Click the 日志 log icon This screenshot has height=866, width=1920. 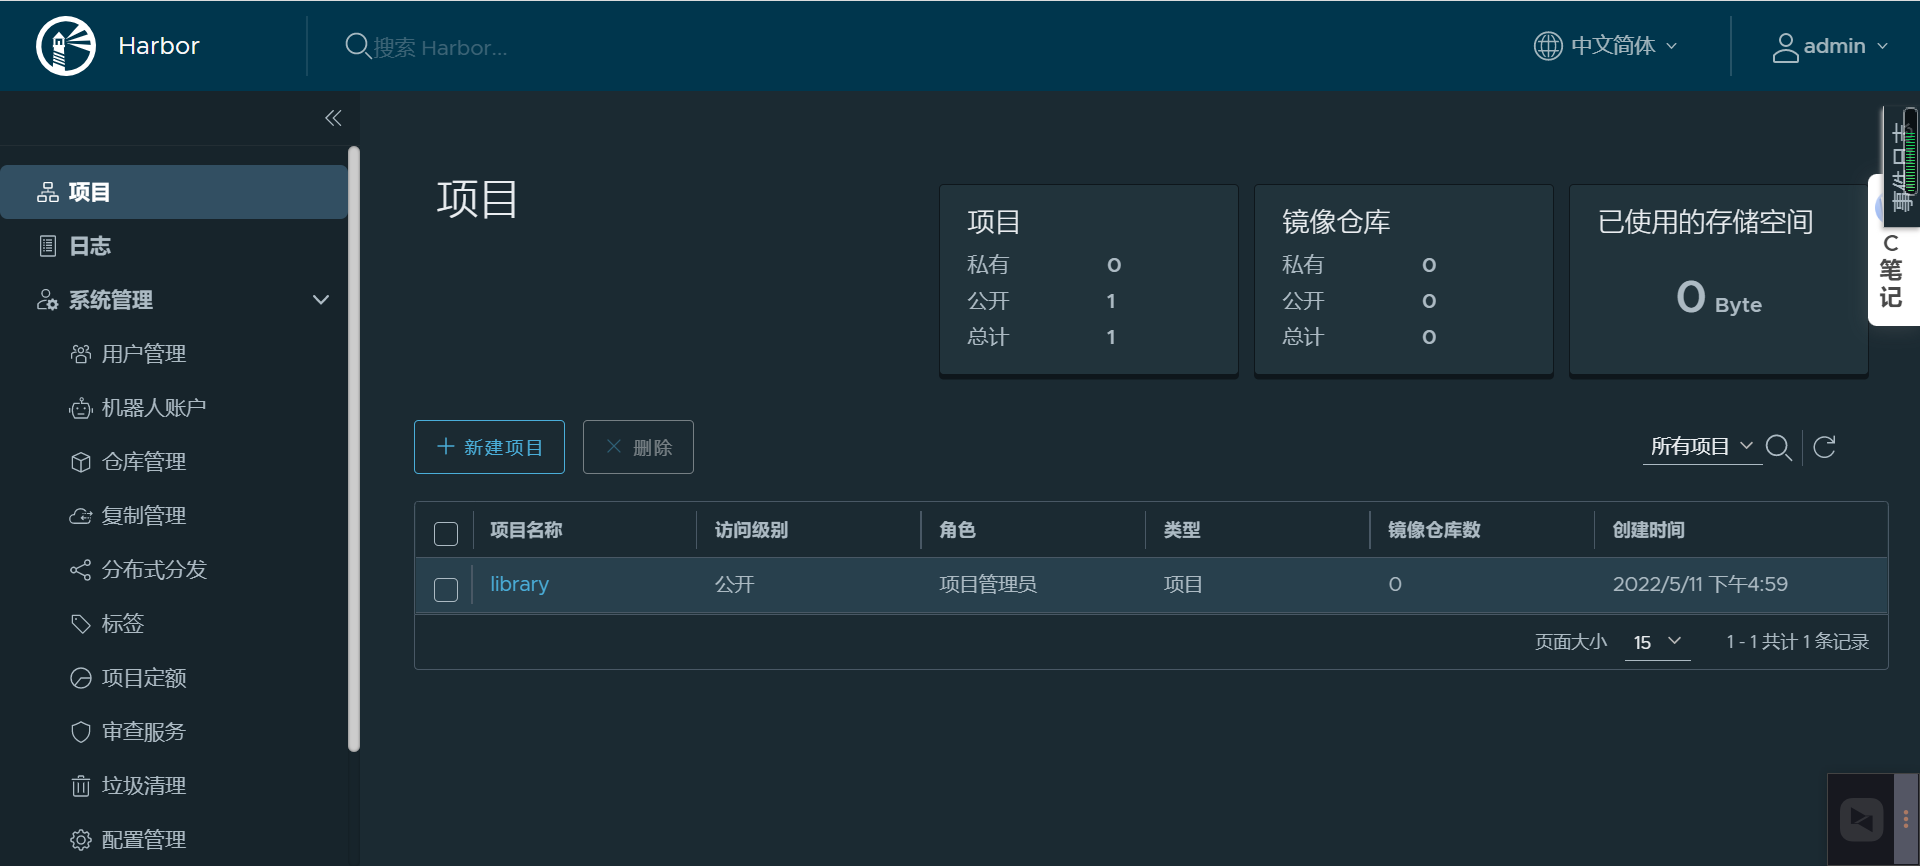47,246
